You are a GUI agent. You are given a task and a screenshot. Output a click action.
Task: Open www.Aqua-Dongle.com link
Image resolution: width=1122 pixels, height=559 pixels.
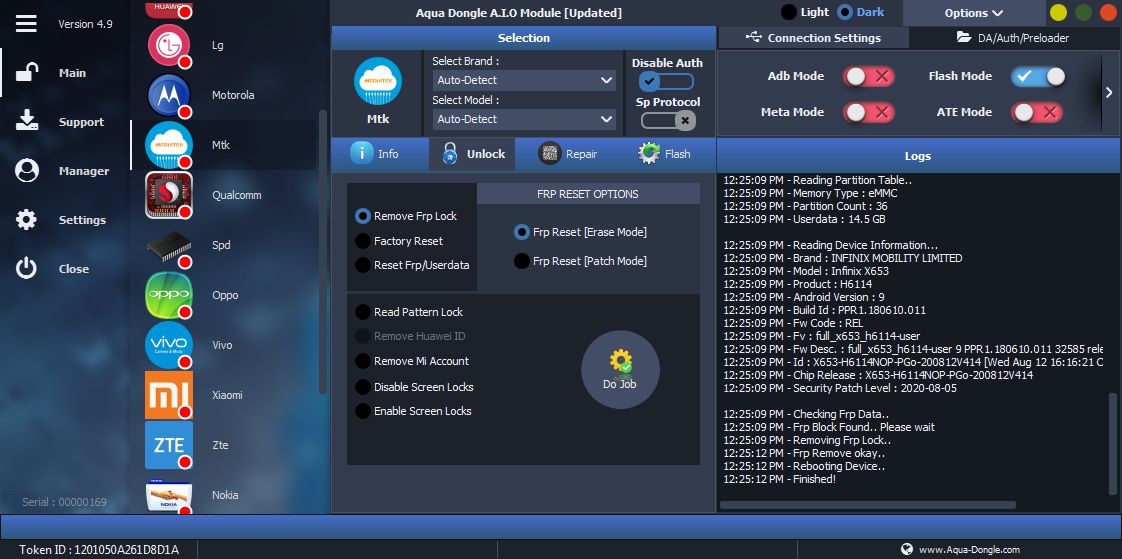(x=969, y=550)
